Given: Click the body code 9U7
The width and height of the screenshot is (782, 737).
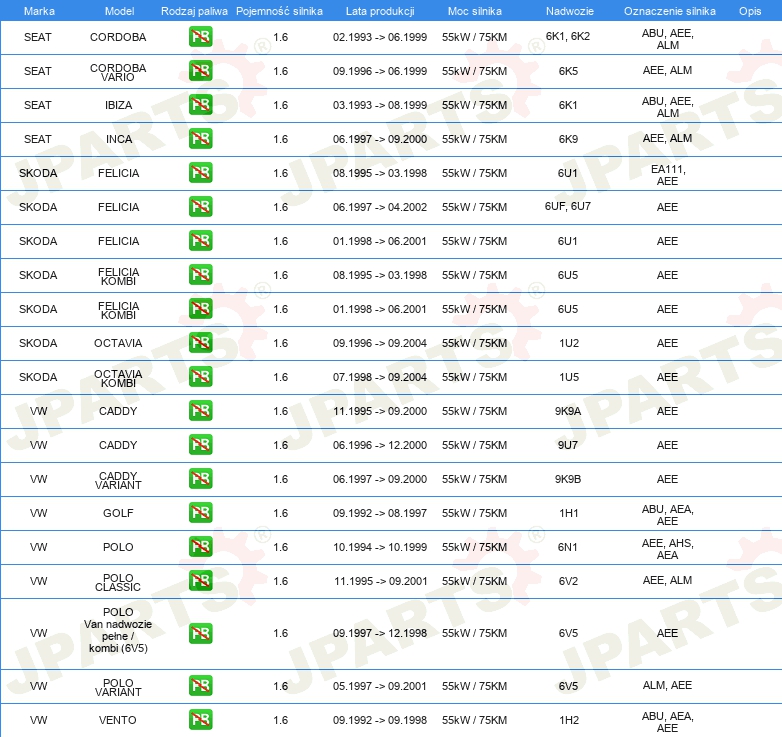Looking at the screenshot, I should tap(568, 445).
